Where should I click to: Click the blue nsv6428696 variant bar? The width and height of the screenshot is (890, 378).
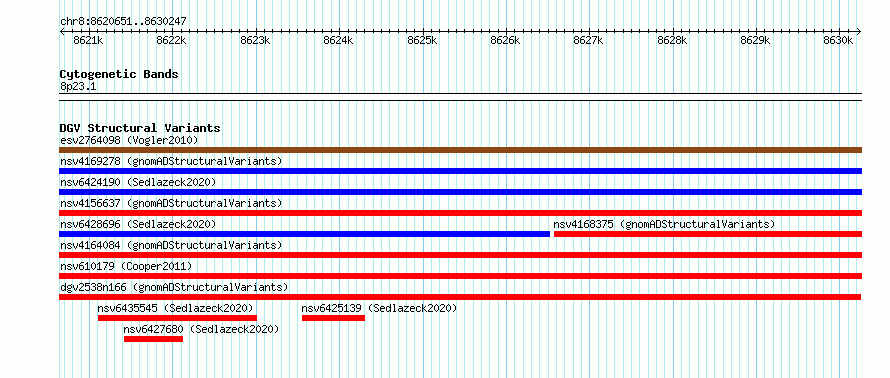point(305,234)
